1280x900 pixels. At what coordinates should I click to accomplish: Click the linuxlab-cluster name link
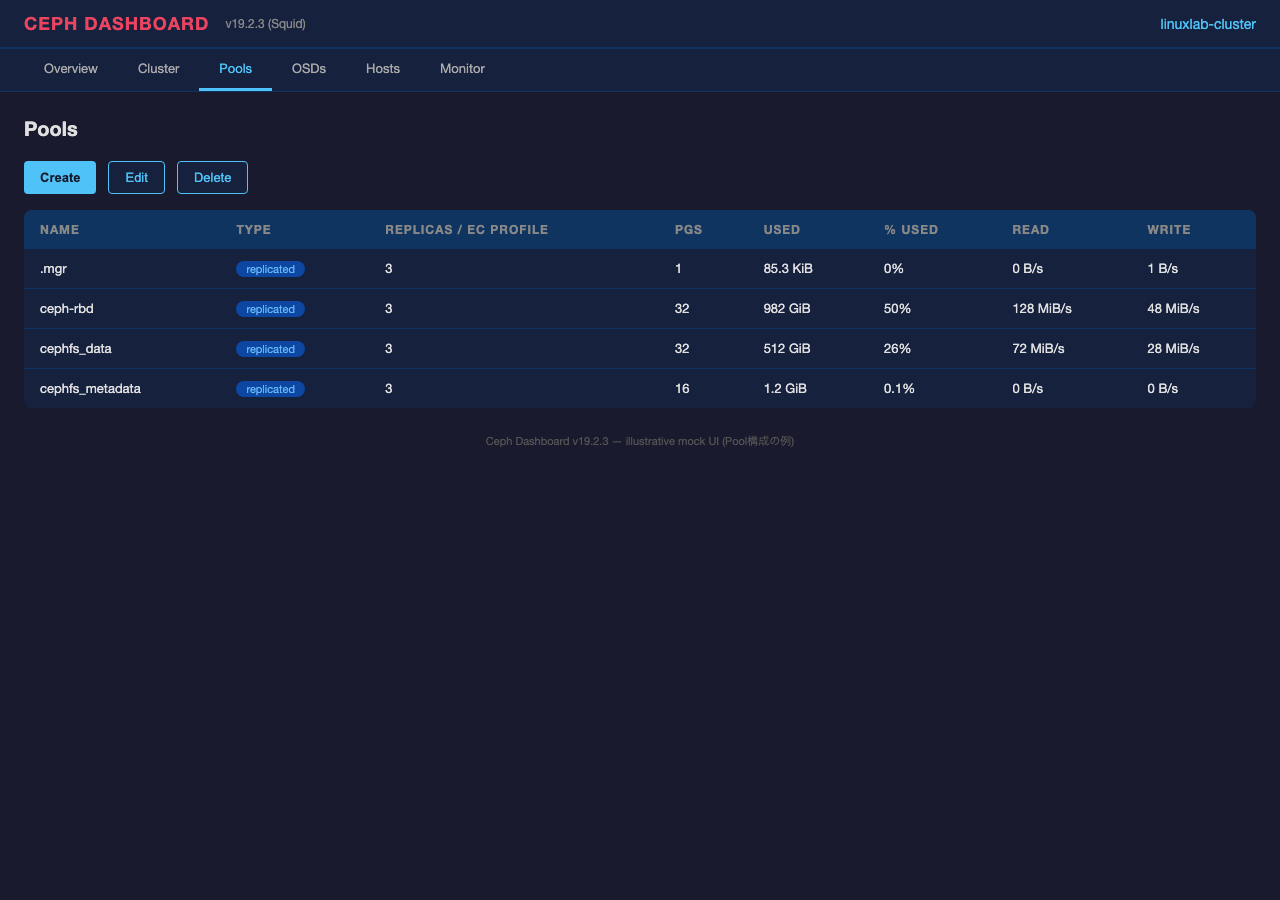[1208, 24]
